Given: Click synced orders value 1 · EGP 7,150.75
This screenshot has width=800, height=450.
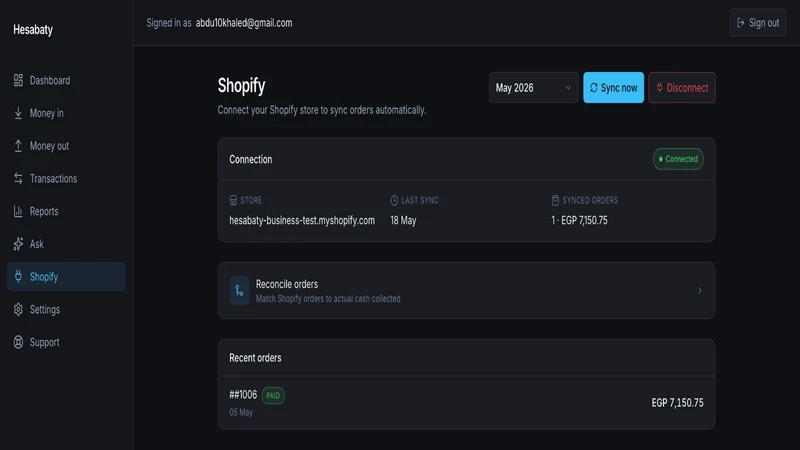Looking at the screenshot, I should pos(579,220).
